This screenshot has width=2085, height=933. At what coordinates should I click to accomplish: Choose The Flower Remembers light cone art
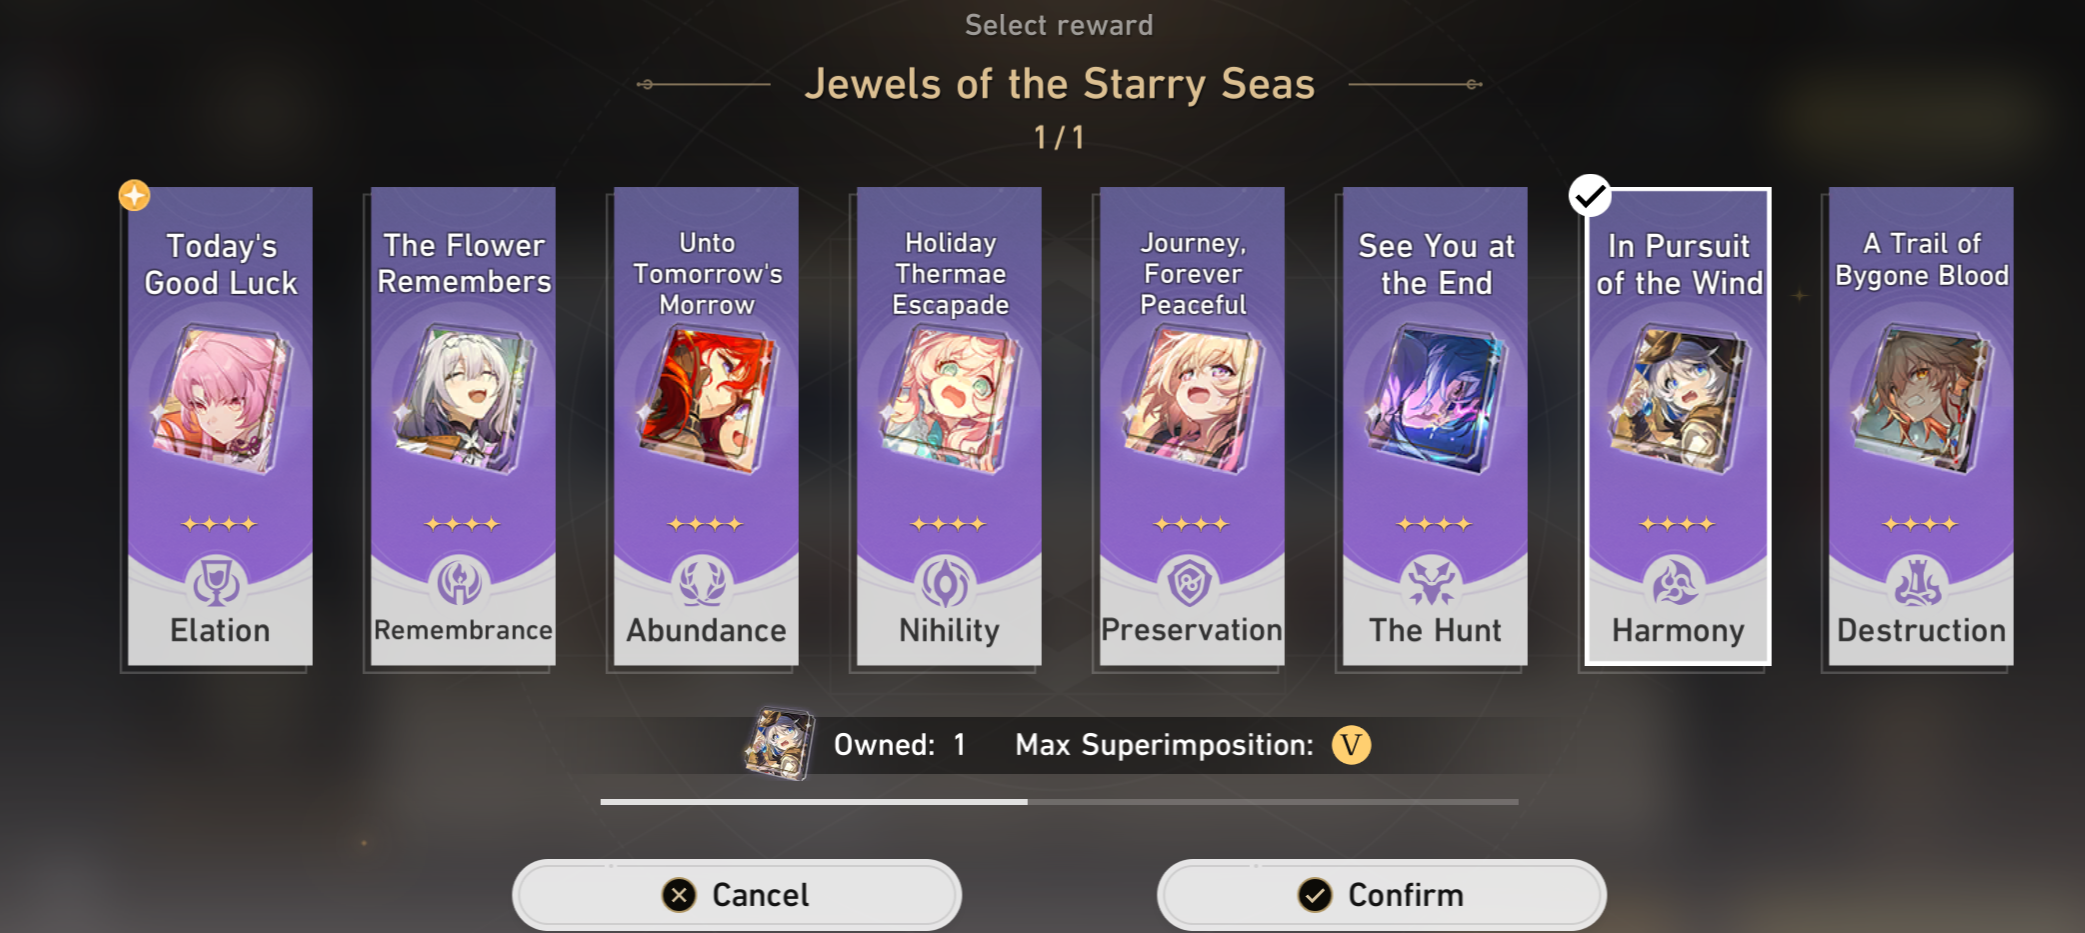click(x=462, y=399)
